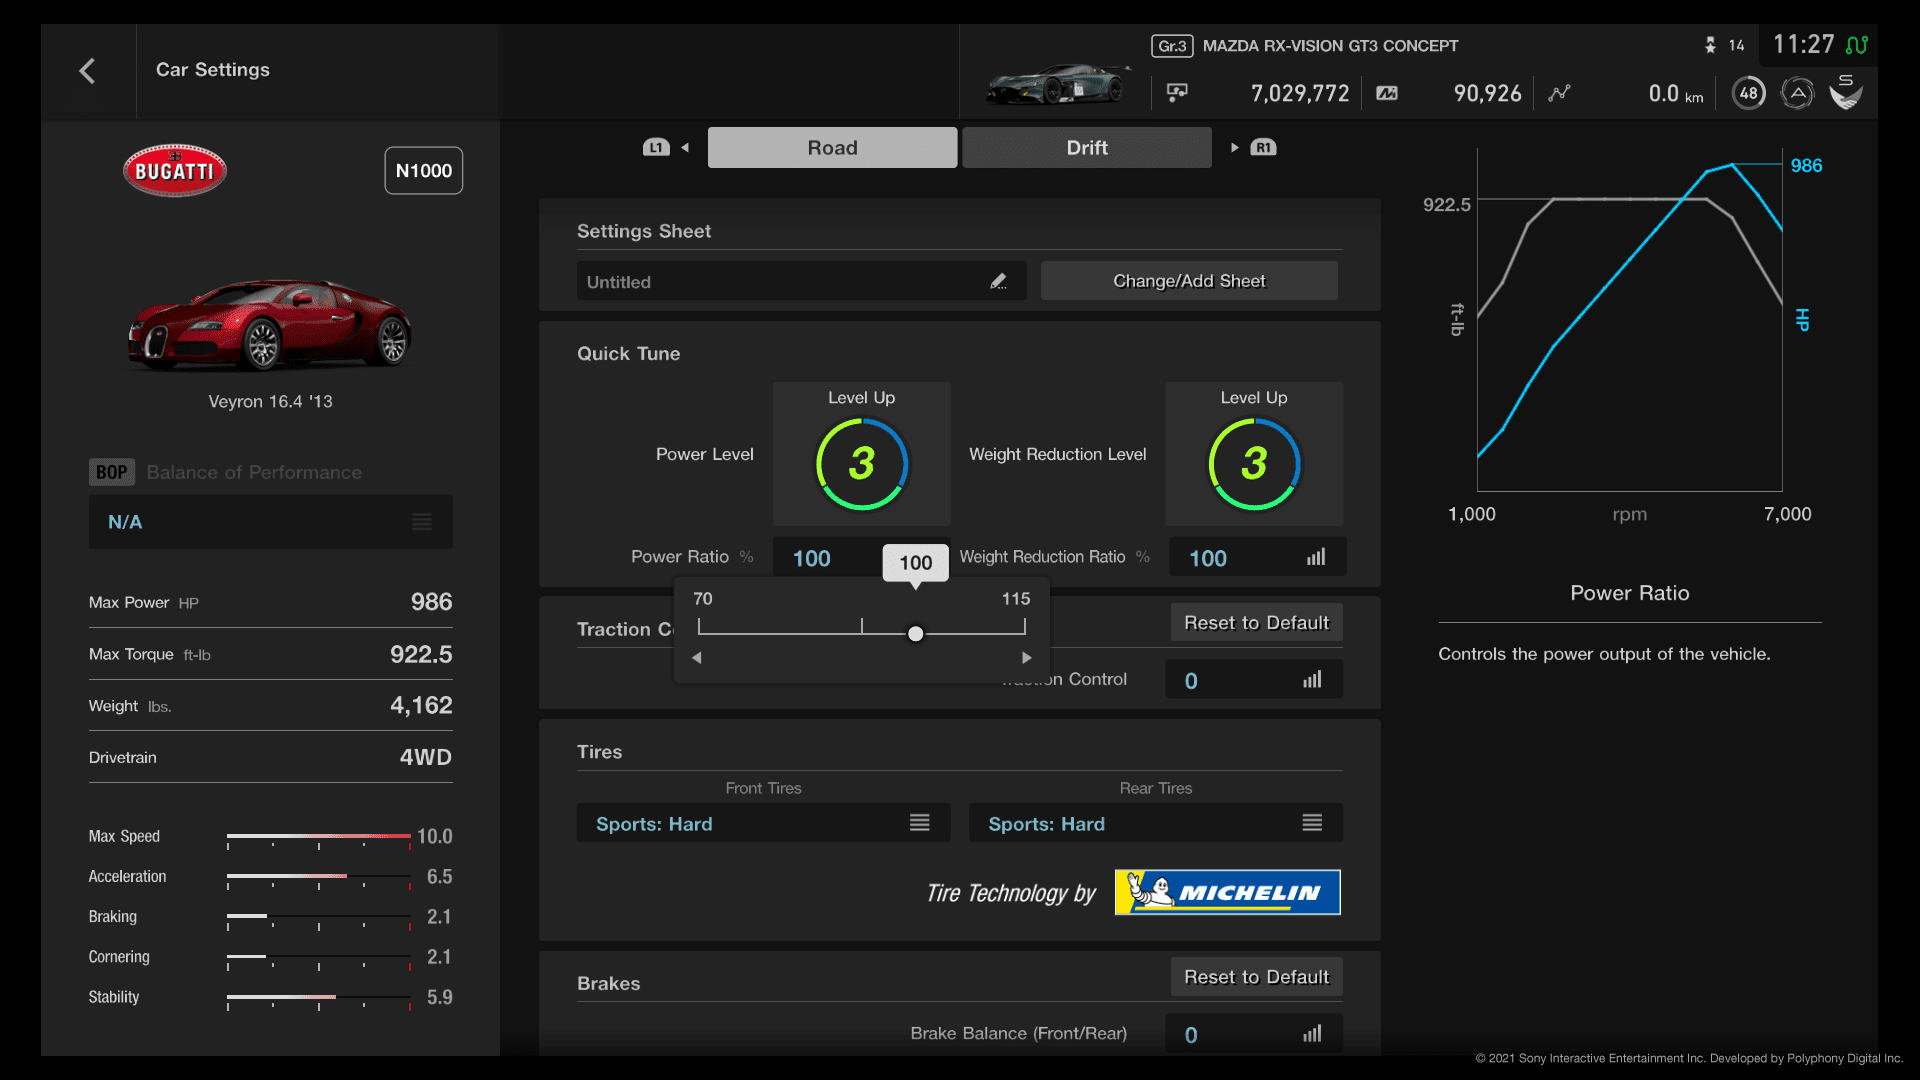The width and height of the screenshot is (1920, 1080).
Task: Reset Brakes to default
Action: click(1256, 977)
